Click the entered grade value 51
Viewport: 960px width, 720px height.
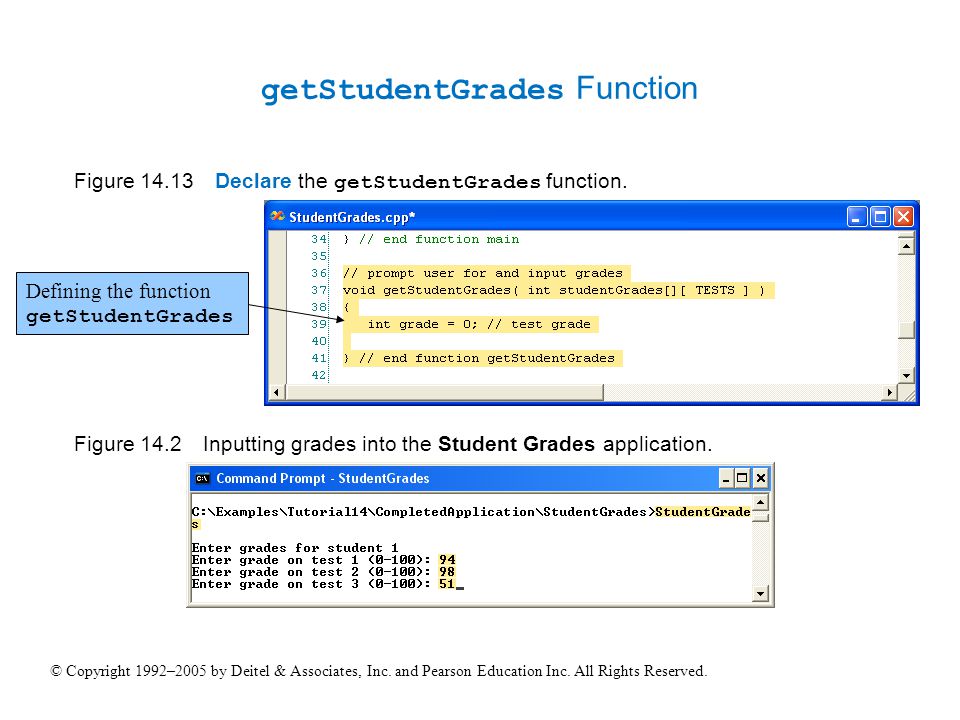(447, 583)
